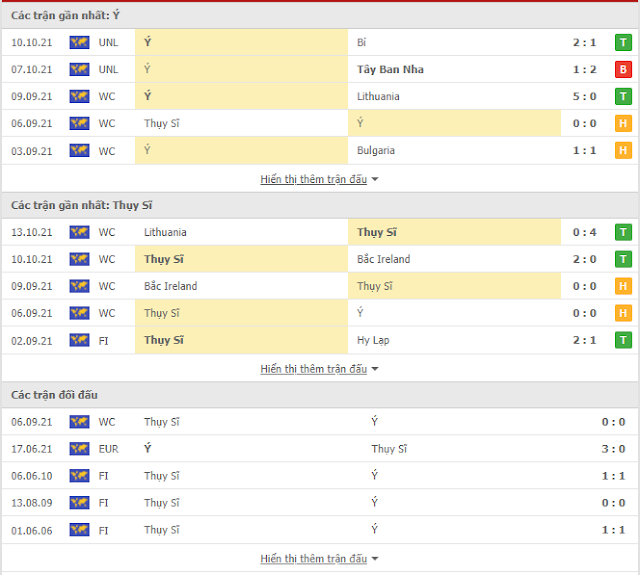Click the orange H badge for Ý vs Bulgaria
Image resolution: width=640 pixels, height=575 pixels.
click(x=623, y=151)
